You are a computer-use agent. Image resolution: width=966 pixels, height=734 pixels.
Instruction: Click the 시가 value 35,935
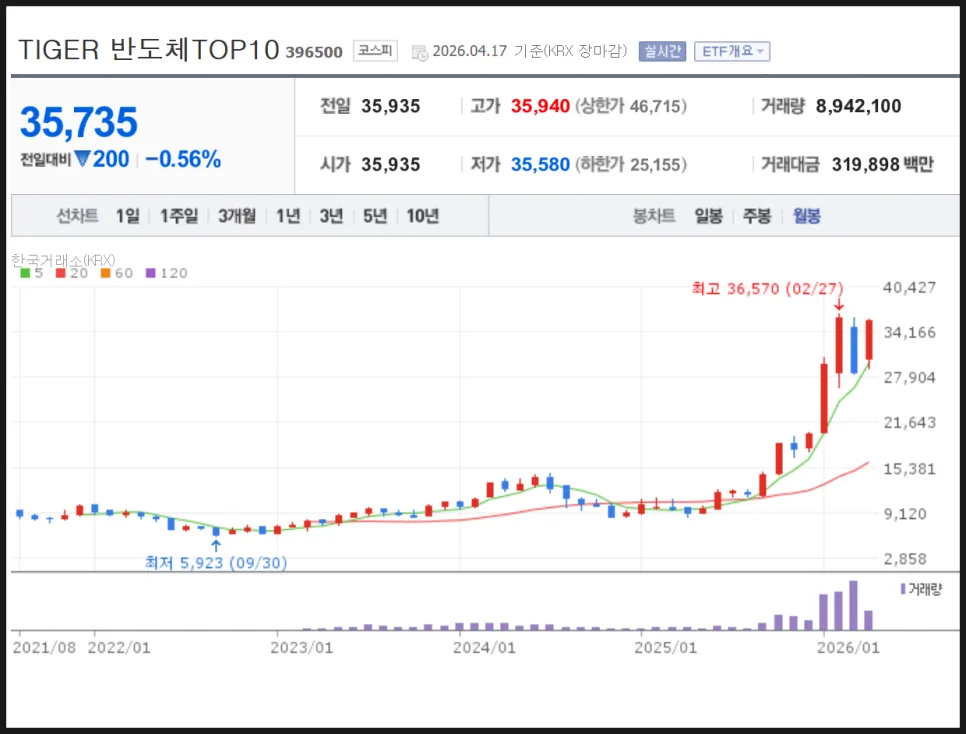coord(391,165)
